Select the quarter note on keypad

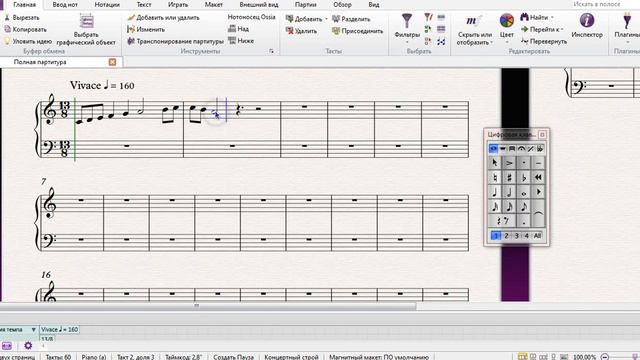(495, 192)
